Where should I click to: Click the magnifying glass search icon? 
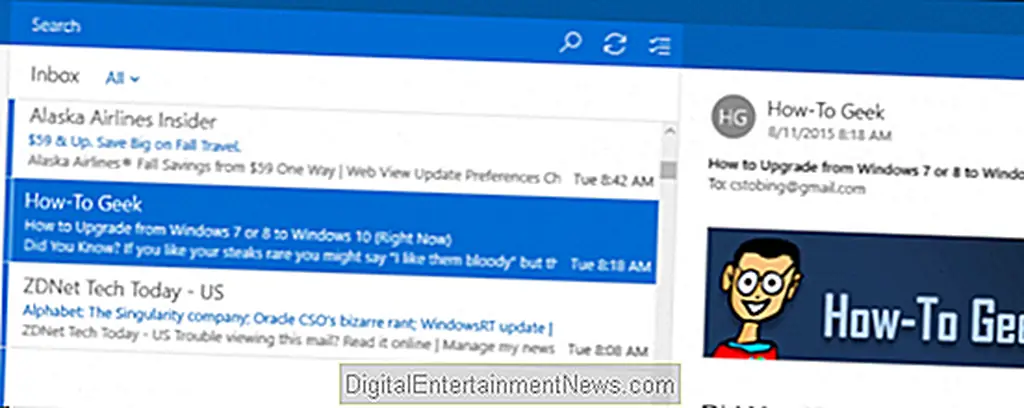pyautogui.click(x=570, y=44)
